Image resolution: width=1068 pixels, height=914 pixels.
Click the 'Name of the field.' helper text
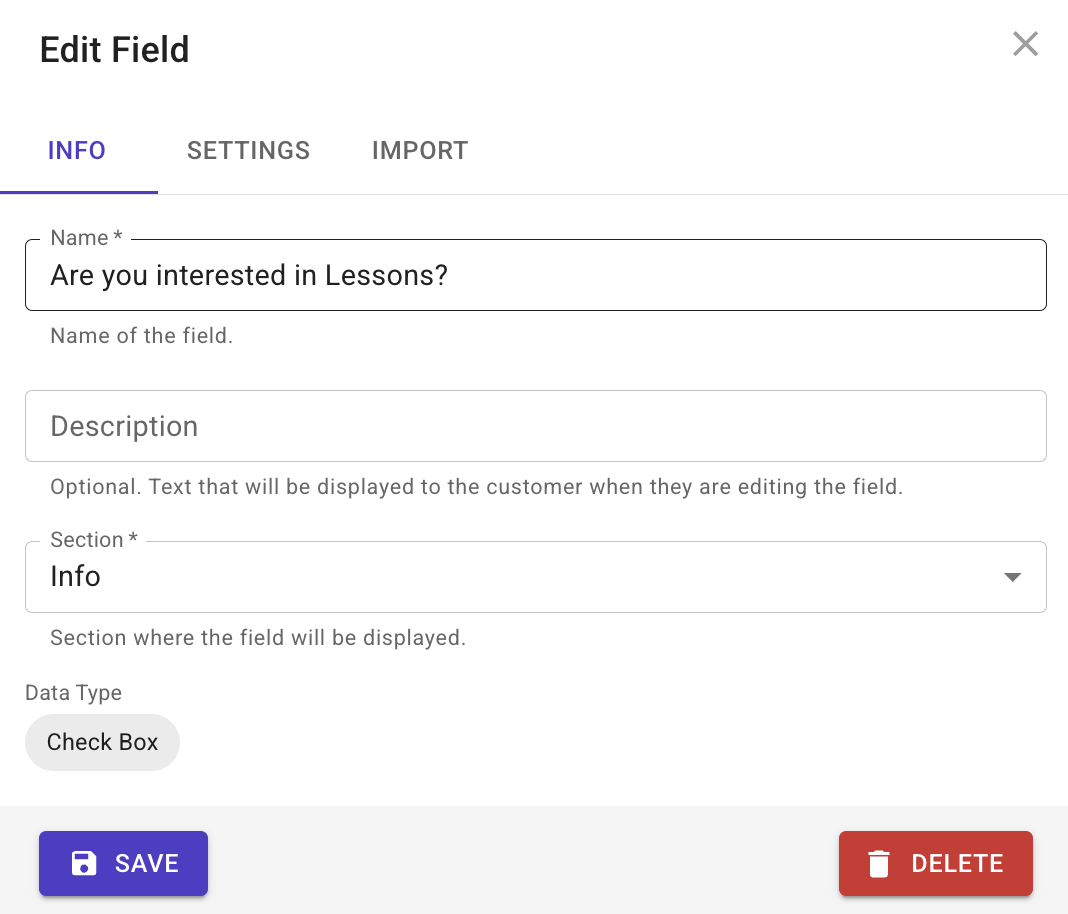coord(142,336)
